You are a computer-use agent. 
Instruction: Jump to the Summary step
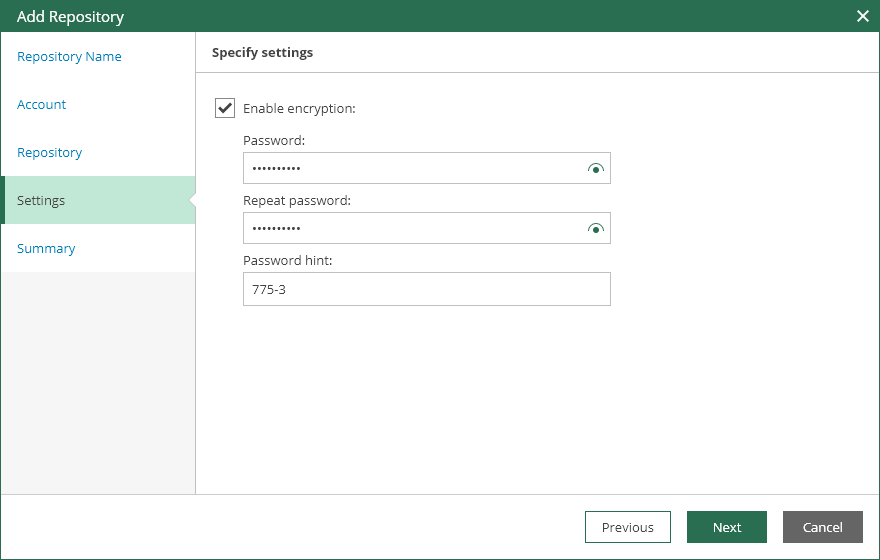pyautogui.click(x=46, y=249)
